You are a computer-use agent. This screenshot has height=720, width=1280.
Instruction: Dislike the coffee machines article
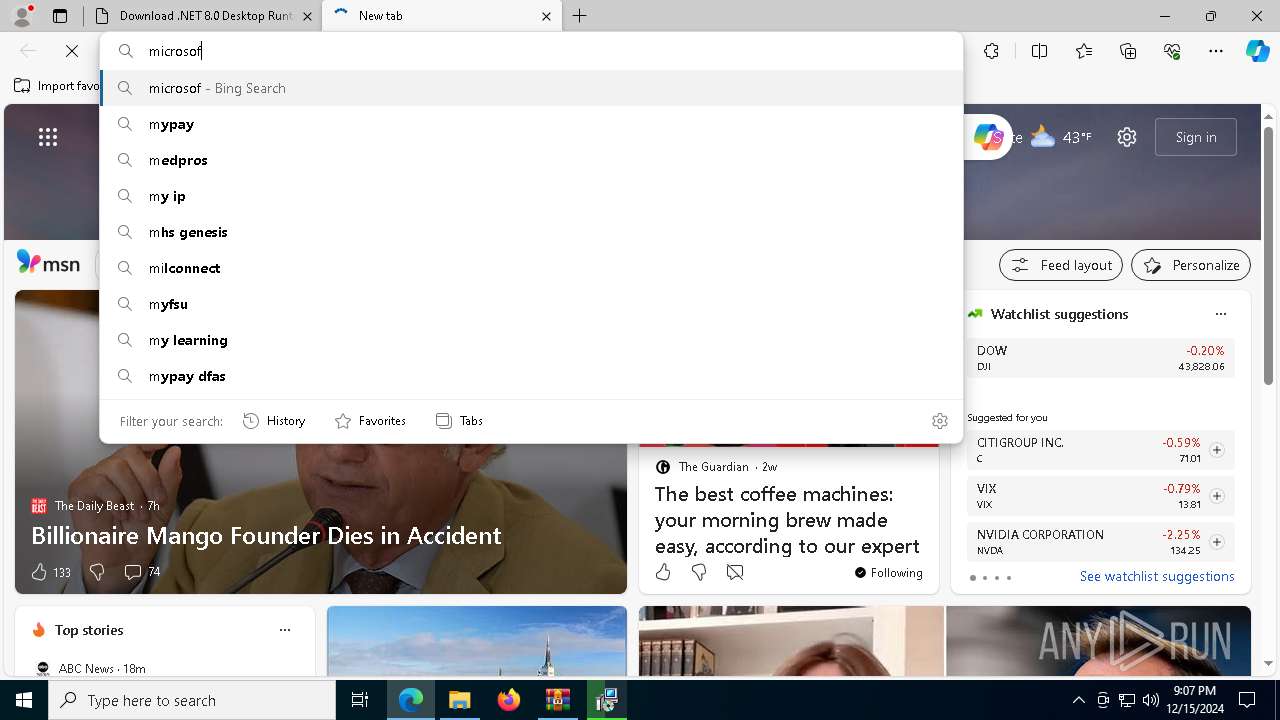699,572
